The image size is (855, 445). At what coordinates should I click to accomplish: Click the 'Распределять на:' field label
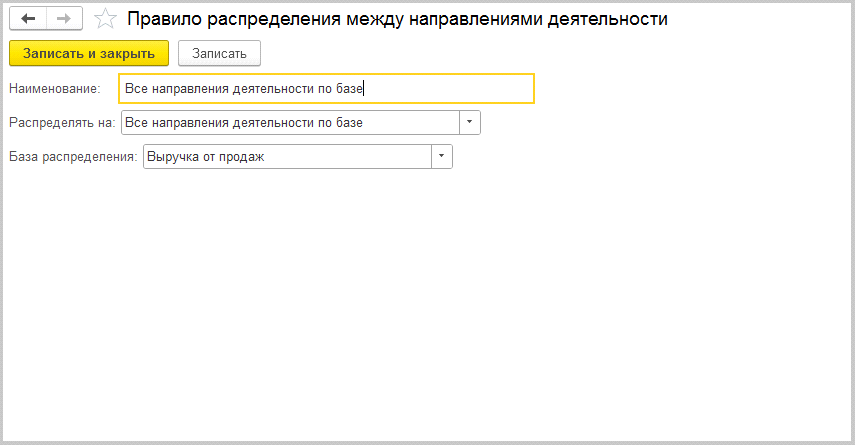point(62,123)
